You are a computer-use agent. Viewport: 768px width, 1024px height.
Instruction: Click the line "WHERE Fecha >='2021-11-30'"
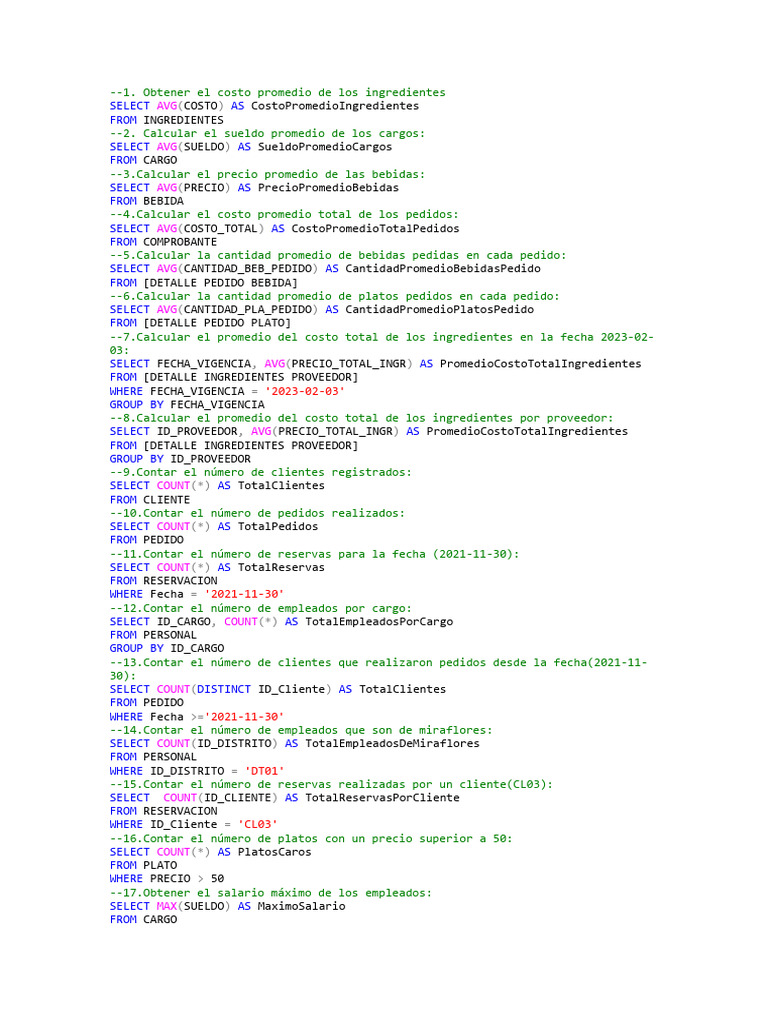[197, 716]
